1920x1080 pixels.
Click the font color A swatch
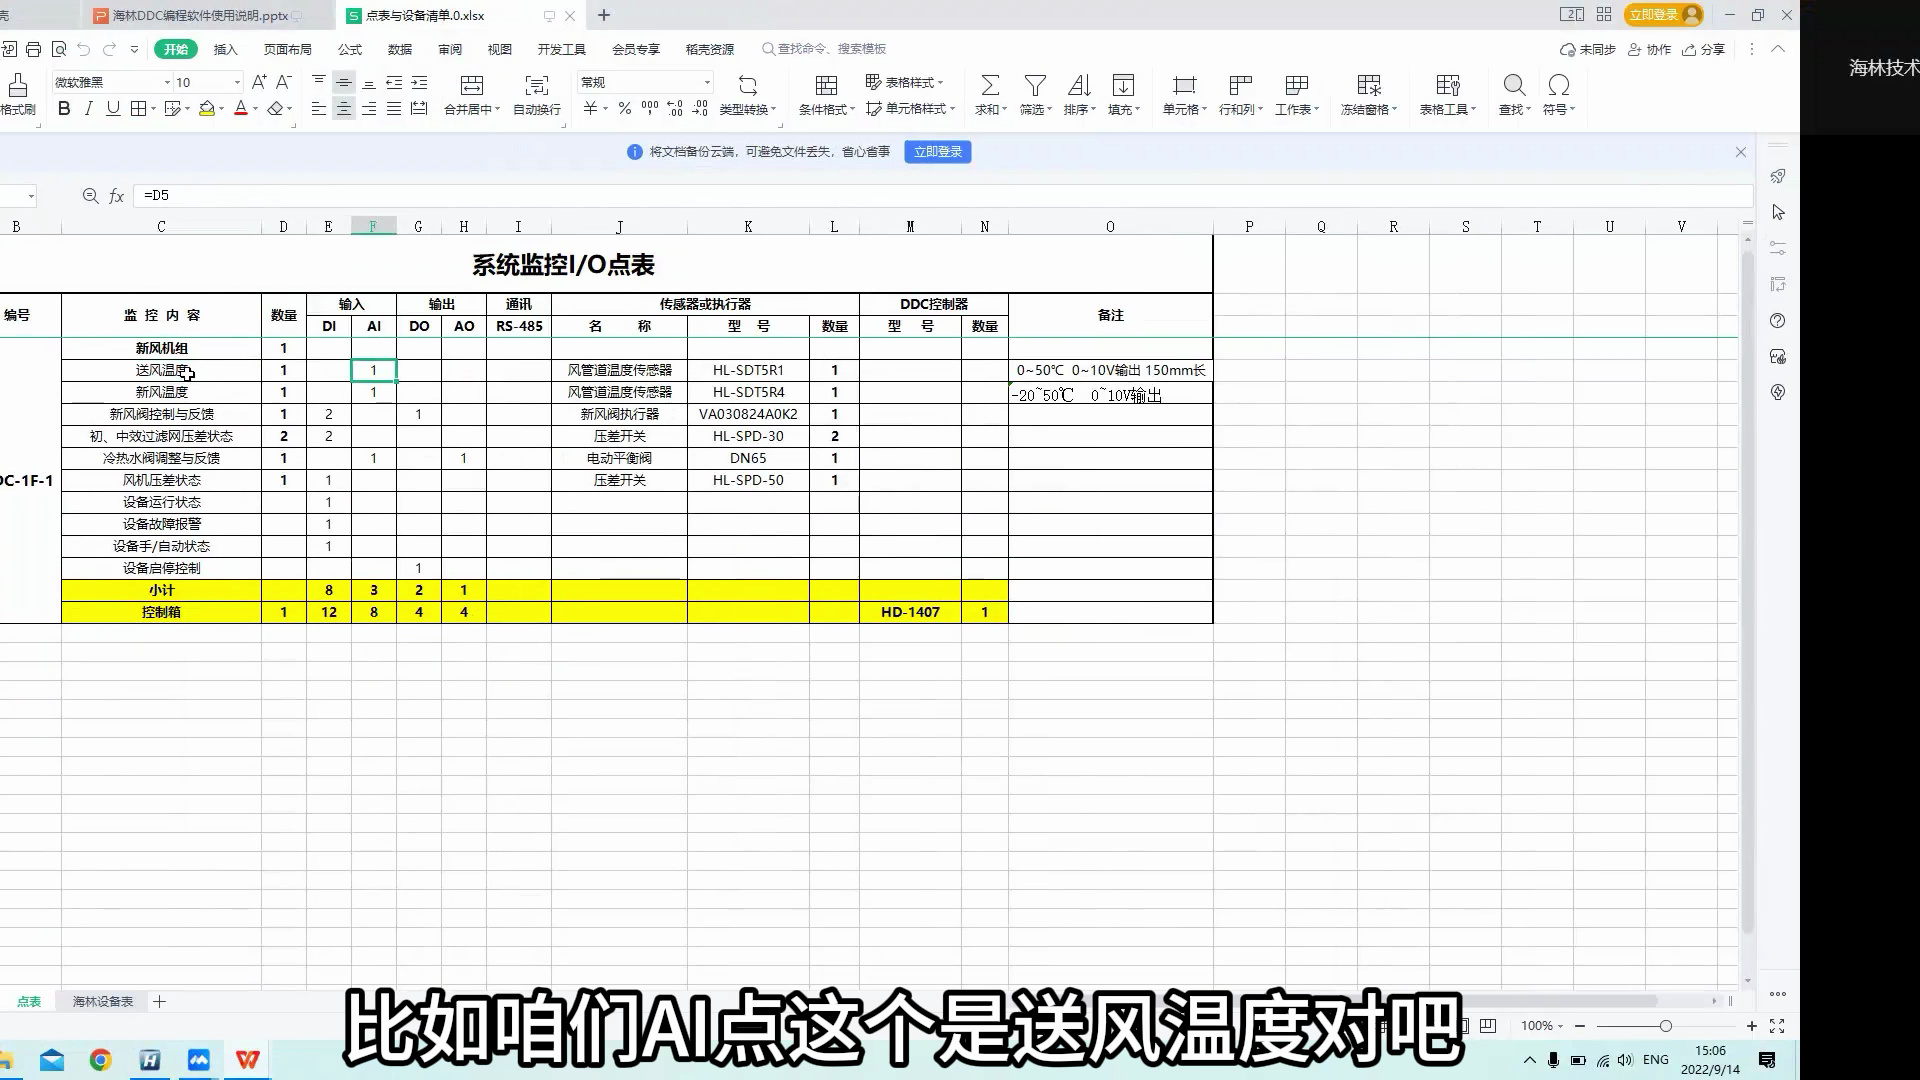pos(240,109)
